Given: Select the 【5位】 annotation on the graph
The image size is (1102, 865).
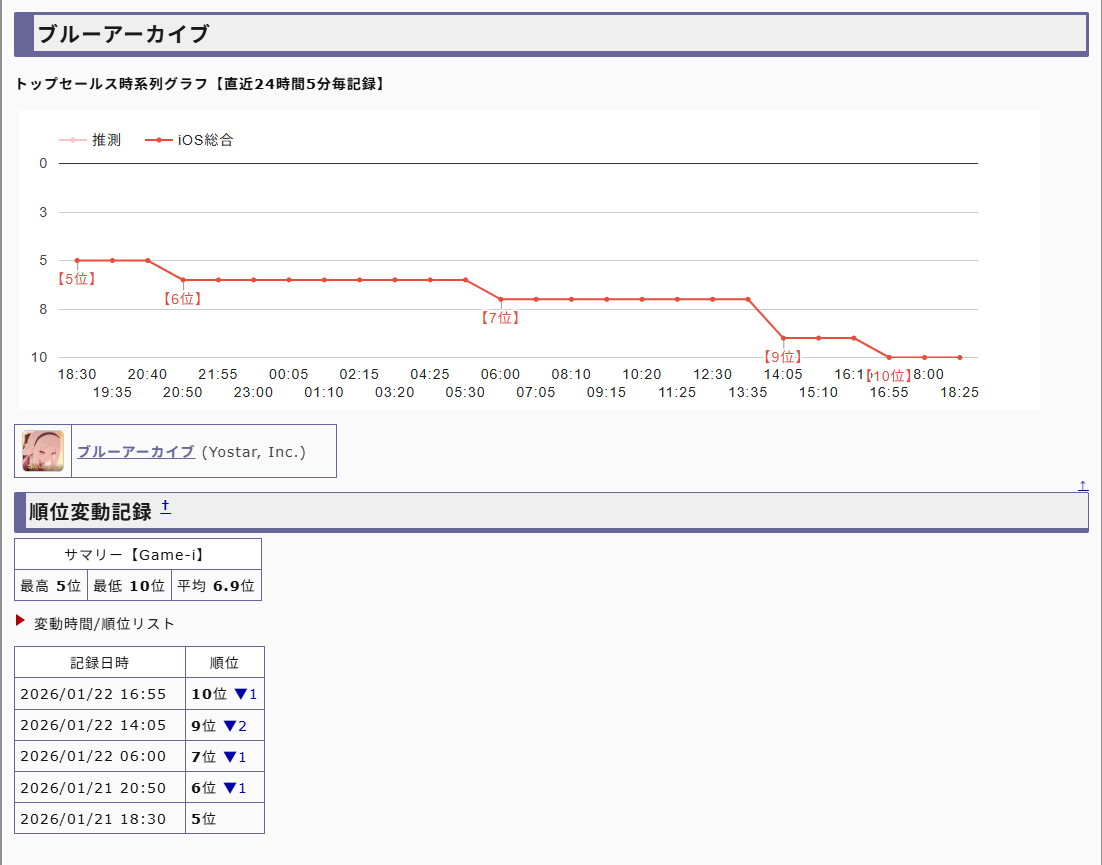Looking at the screenshot, I should pos(76,279).
